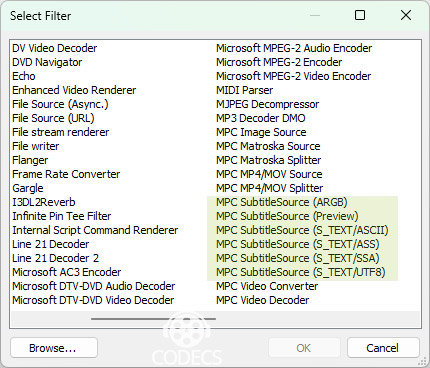Select MPC Image Source
Screen dimensions: 430x368
tap(261, 132)
